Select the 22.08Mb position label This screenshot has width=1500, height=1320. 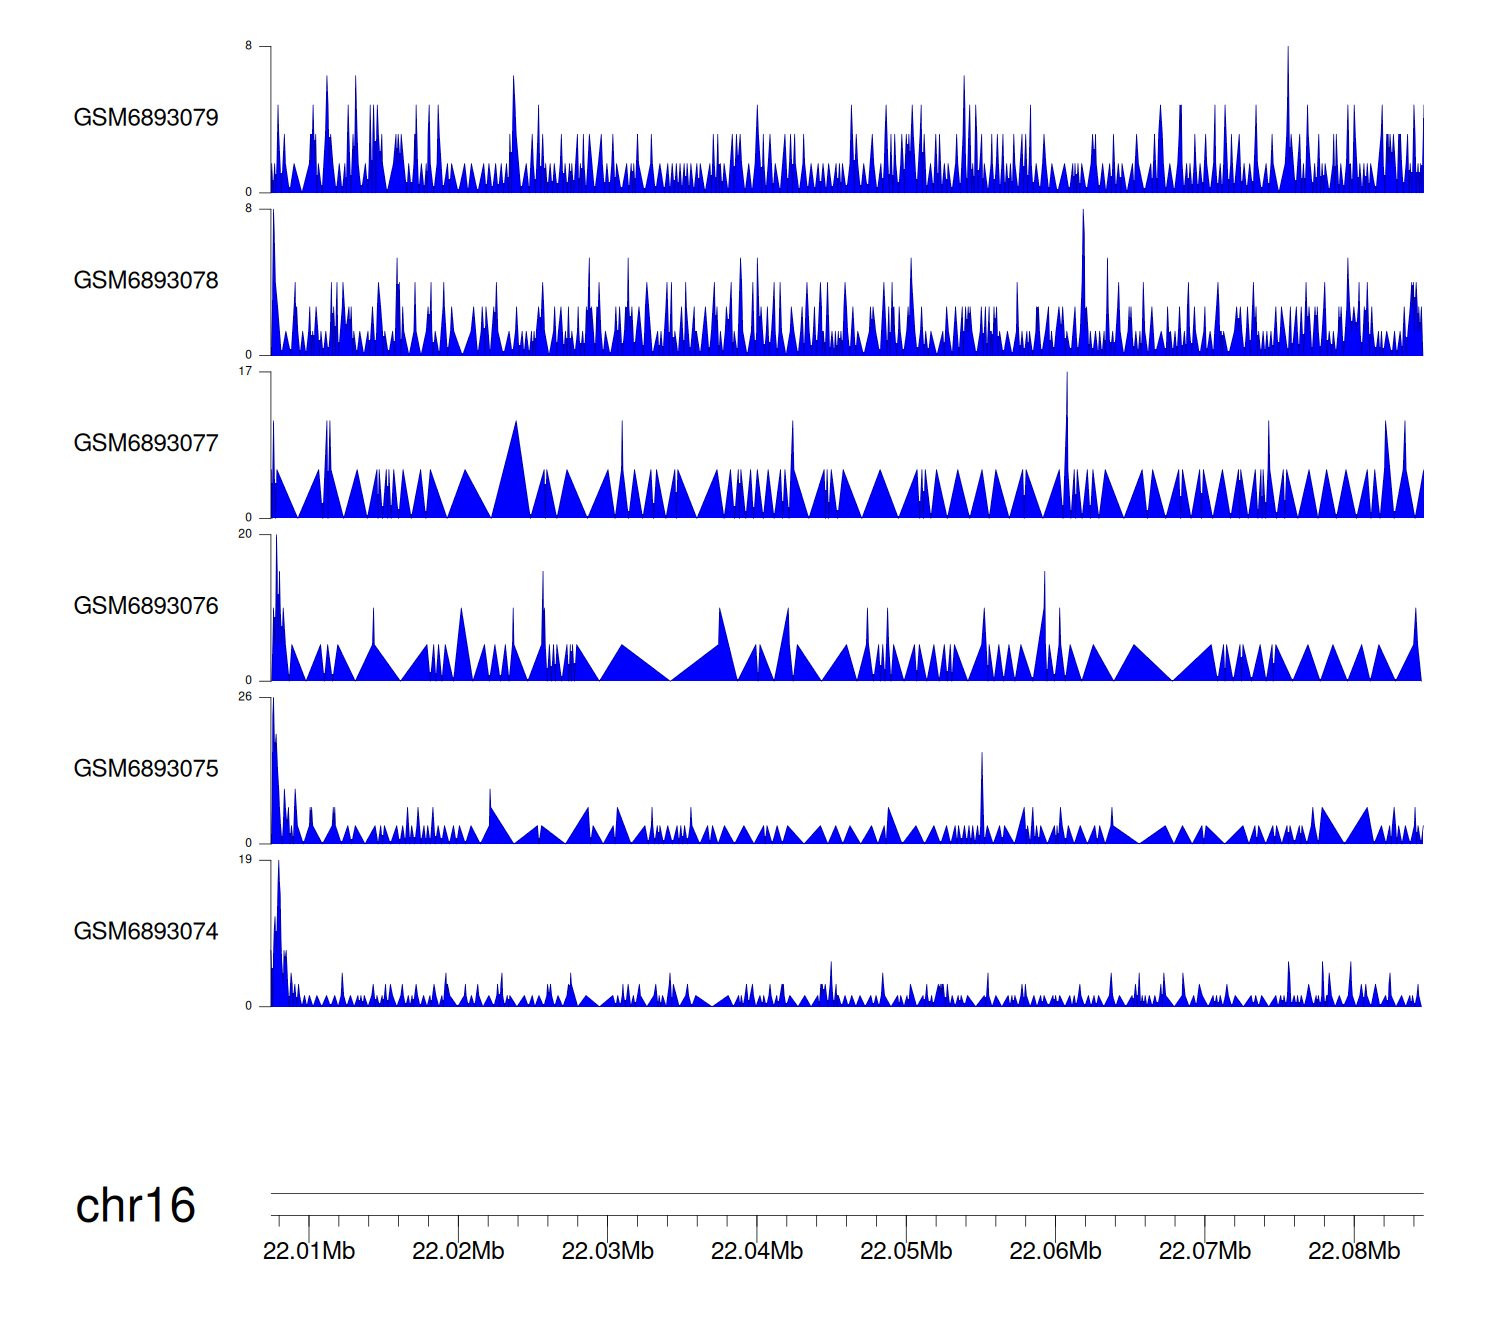(1354, 1251)
